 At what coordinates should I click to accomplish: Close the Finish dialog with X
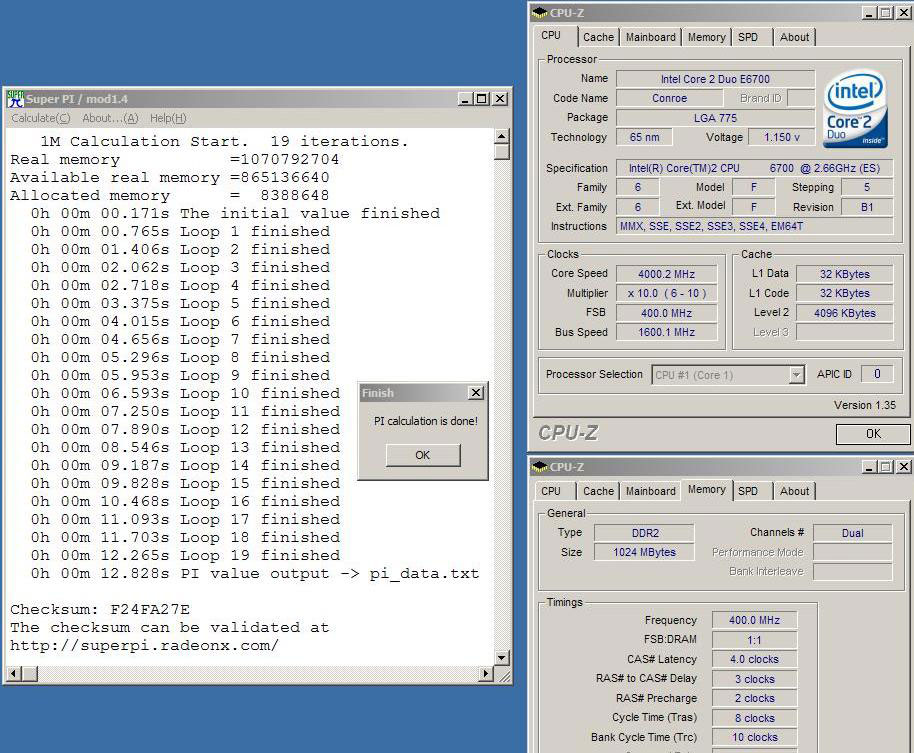point(476,393)
